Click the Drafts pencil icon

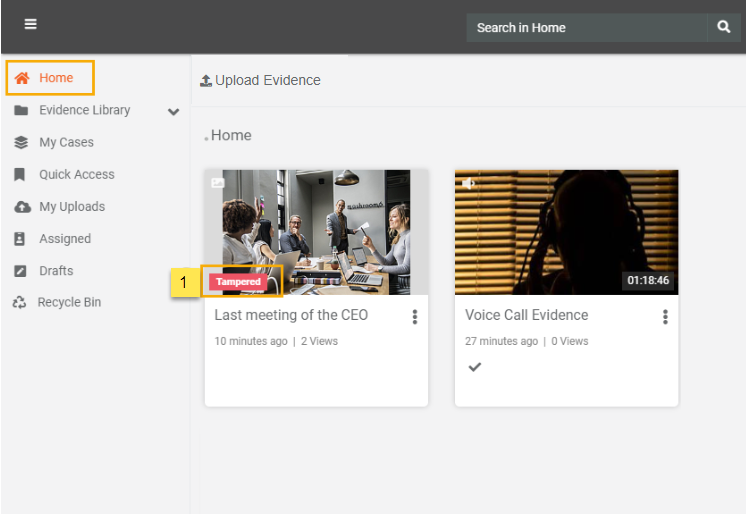20,271
